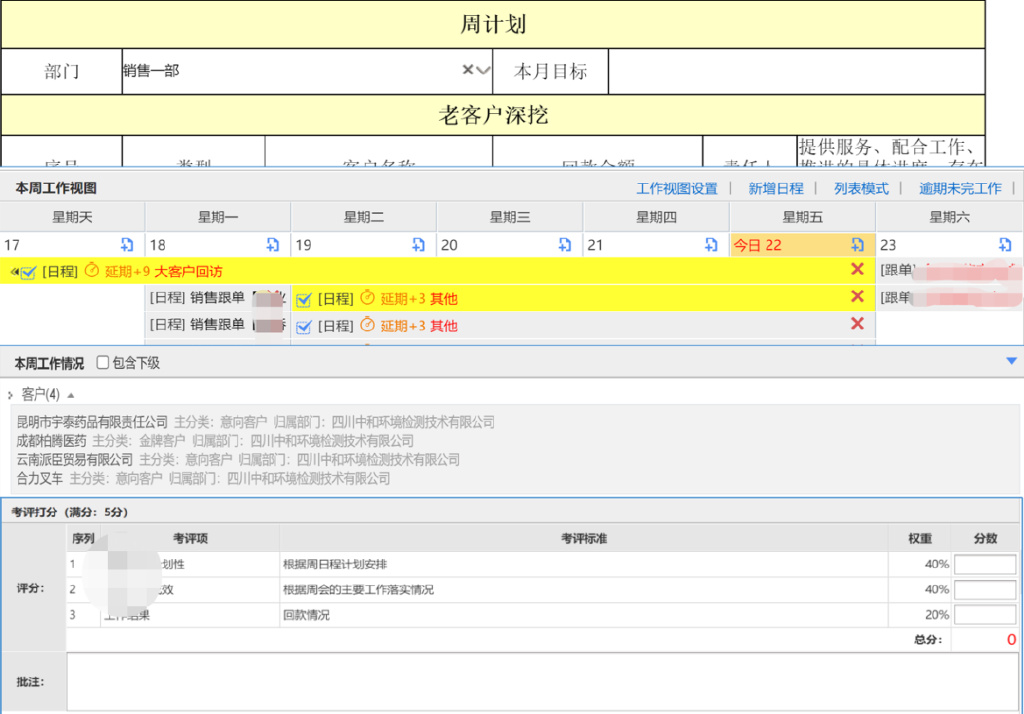Click 新增日程 to add schedule

click(x=776, y=188)
